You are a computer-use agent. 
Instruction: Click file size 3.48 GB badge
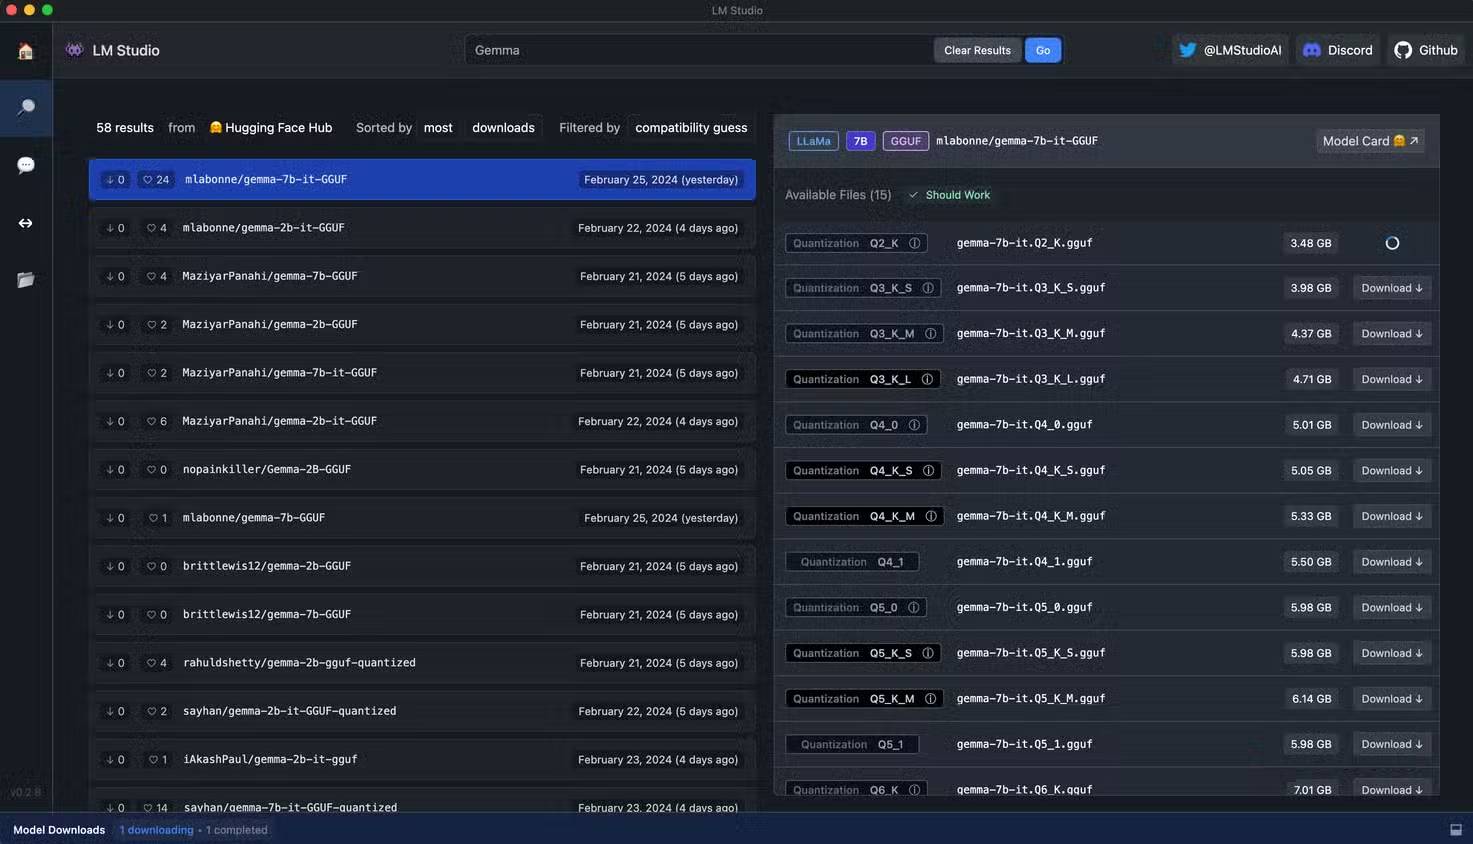coord(1310,243)
